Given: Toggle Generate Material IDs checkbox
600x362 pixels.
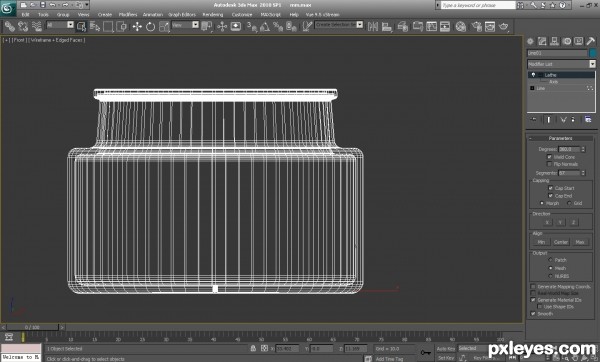Looking at the screenshot, I should tap(533, 300).
